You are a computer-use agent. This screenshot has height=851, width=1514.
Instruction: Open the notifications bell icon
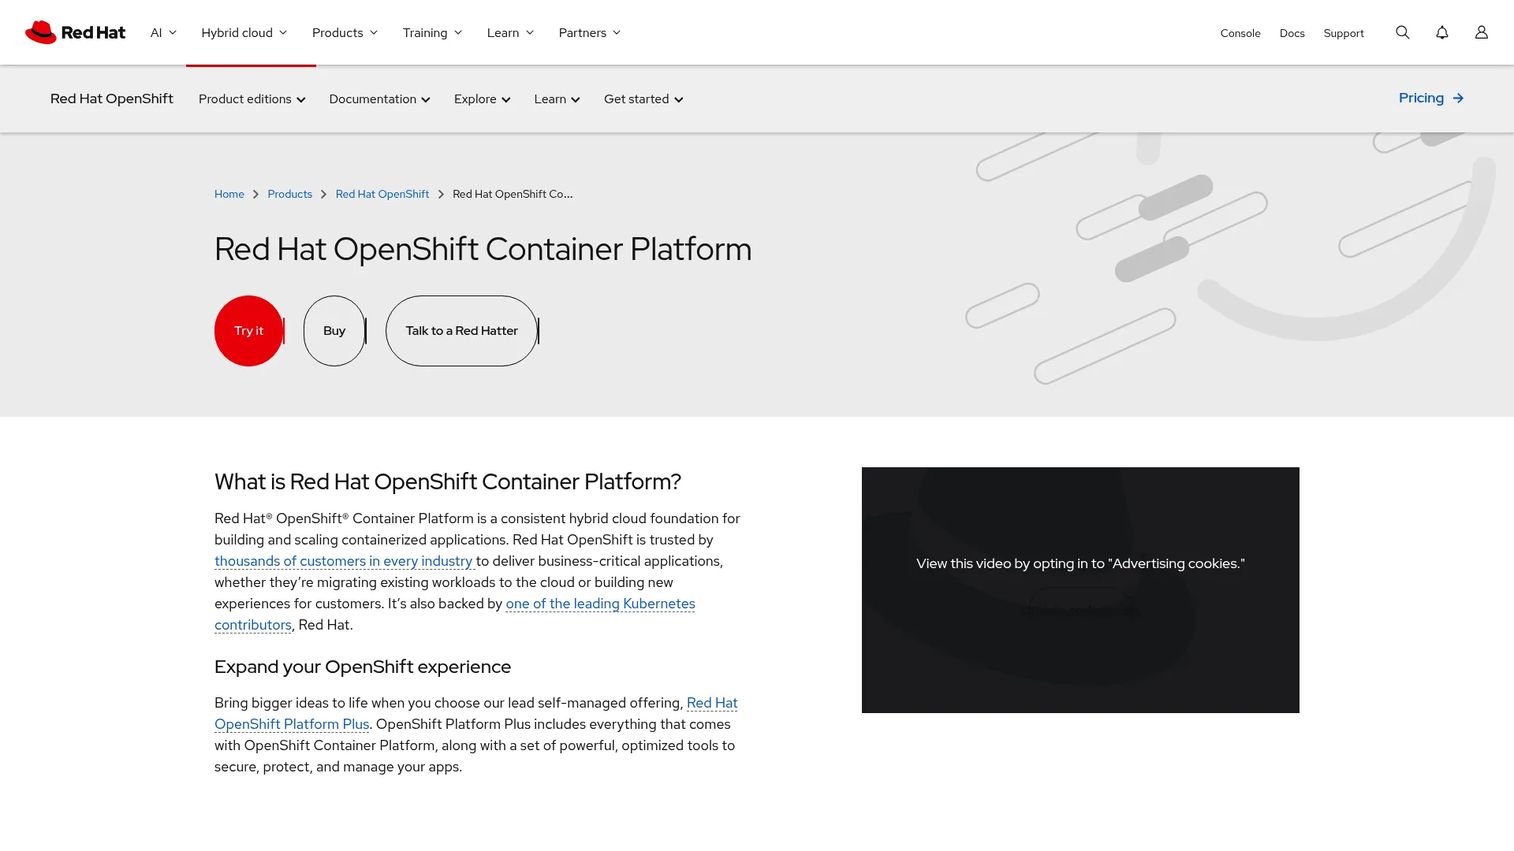point(1442,32)
